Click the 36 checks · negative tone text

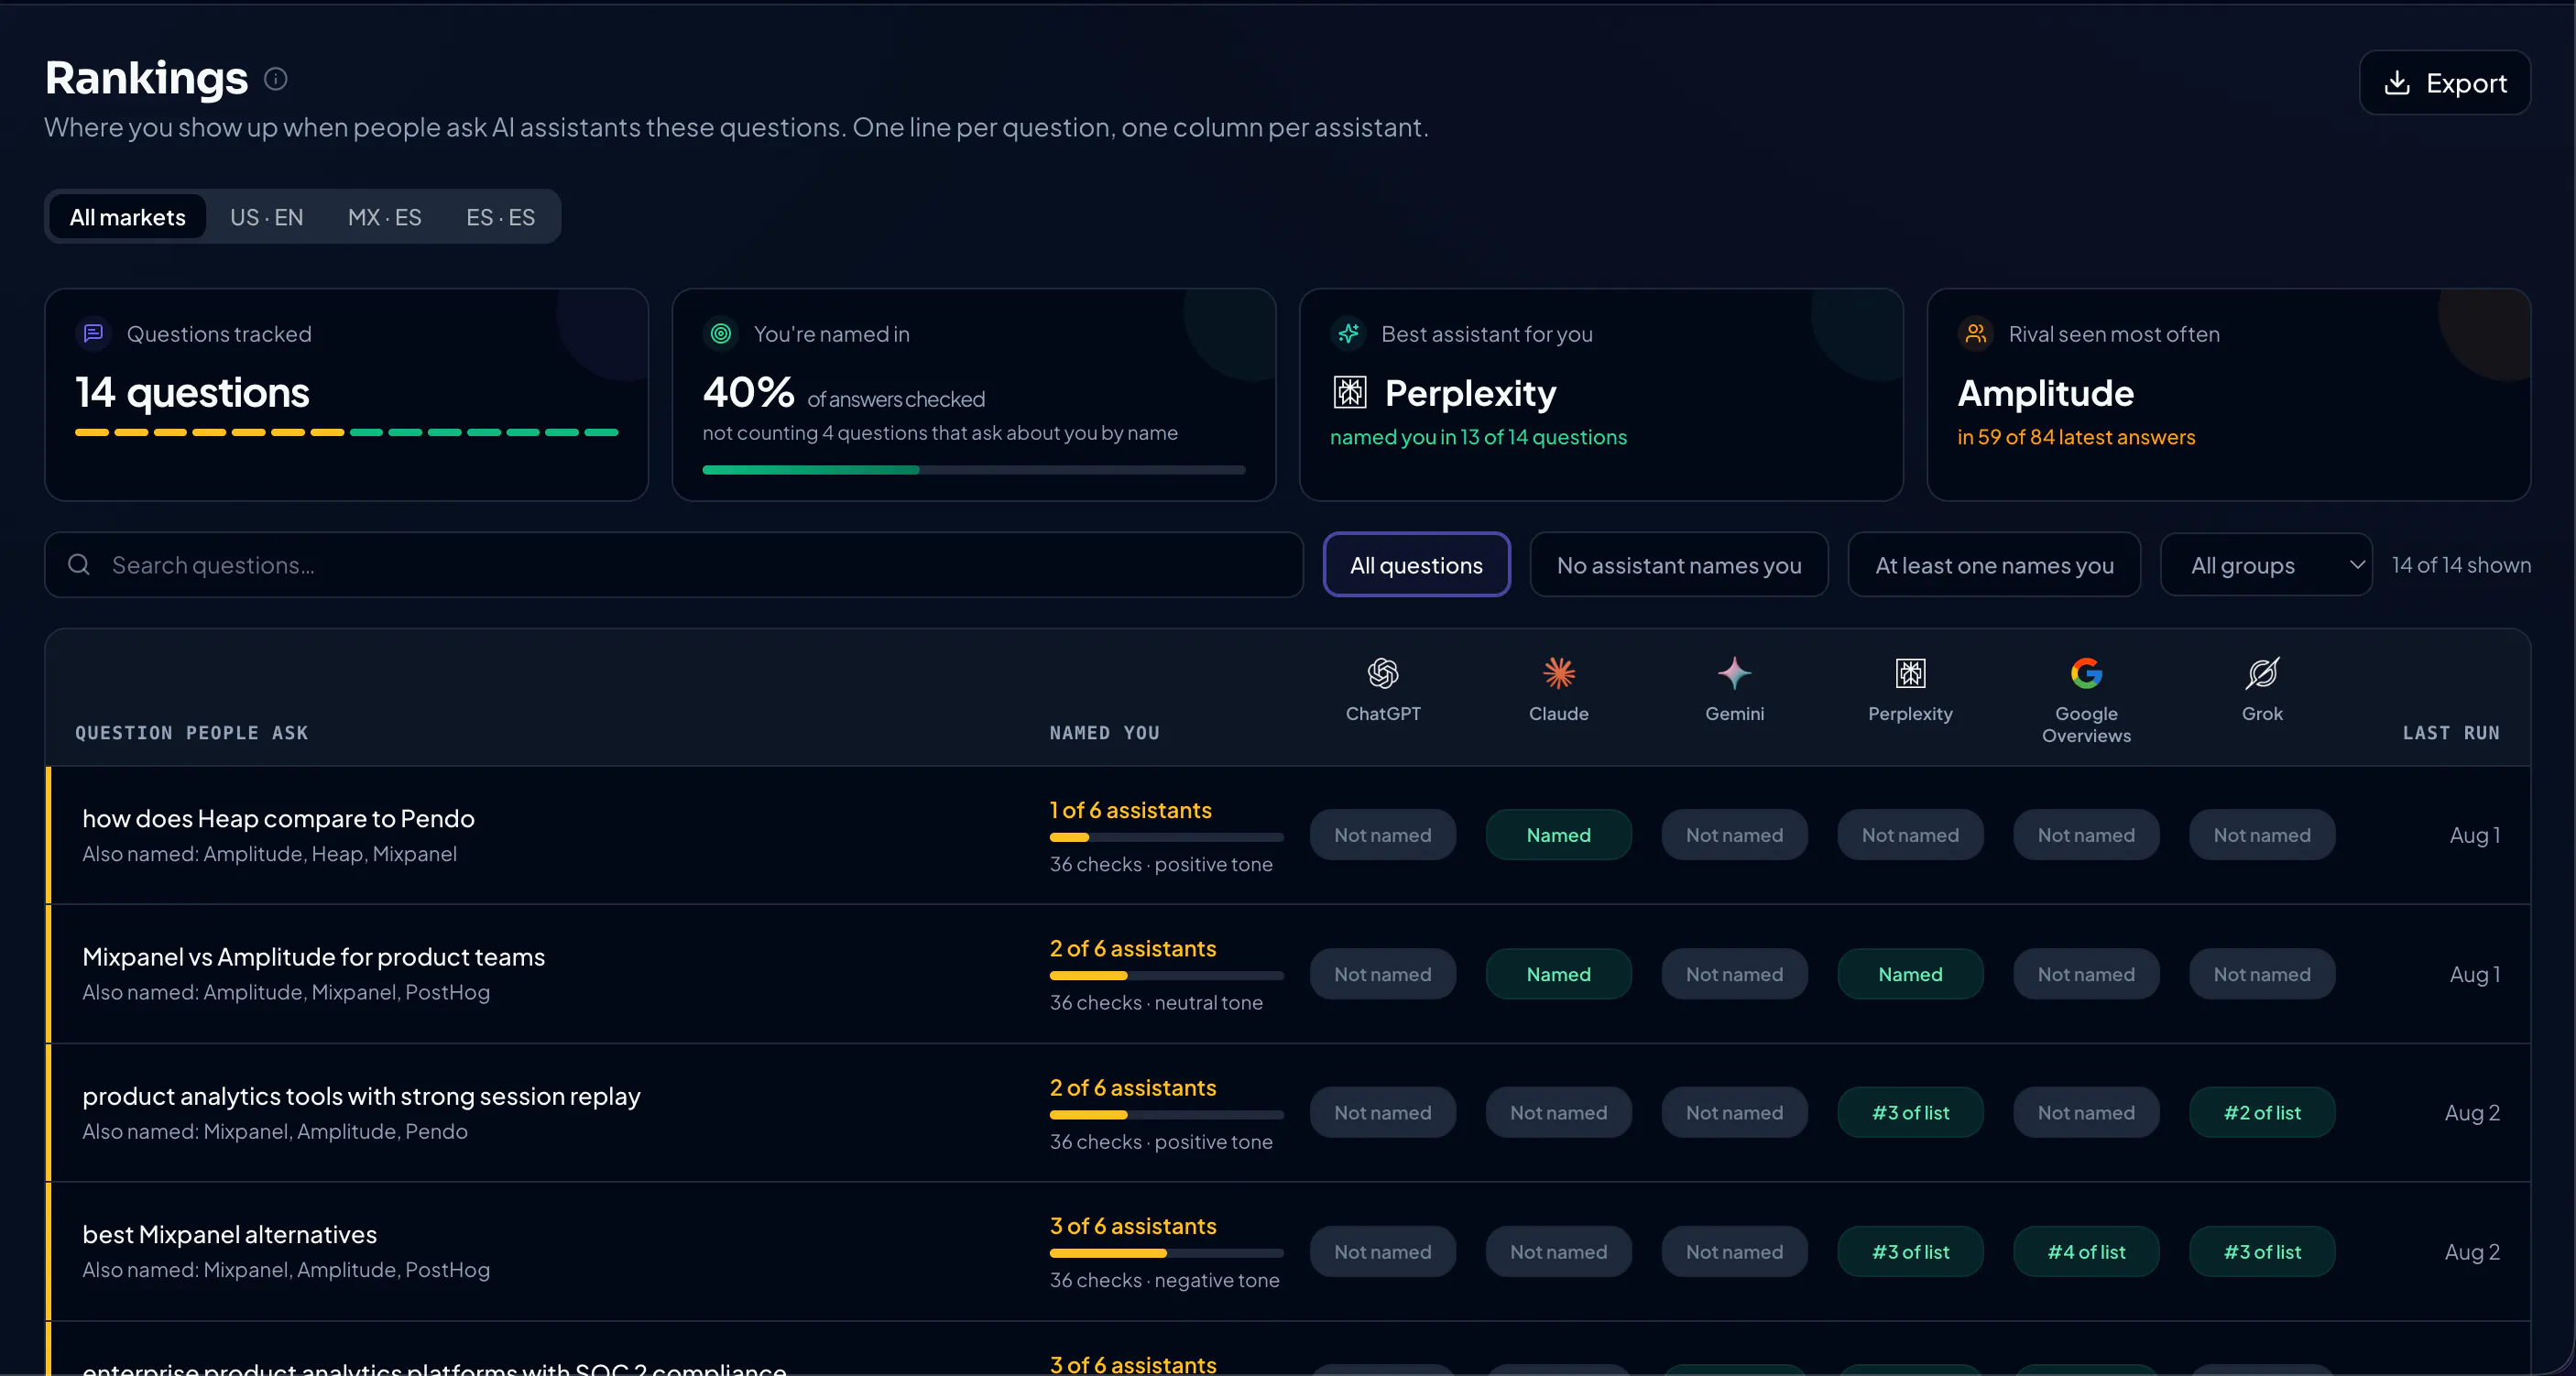[x=1164, y=1280]
